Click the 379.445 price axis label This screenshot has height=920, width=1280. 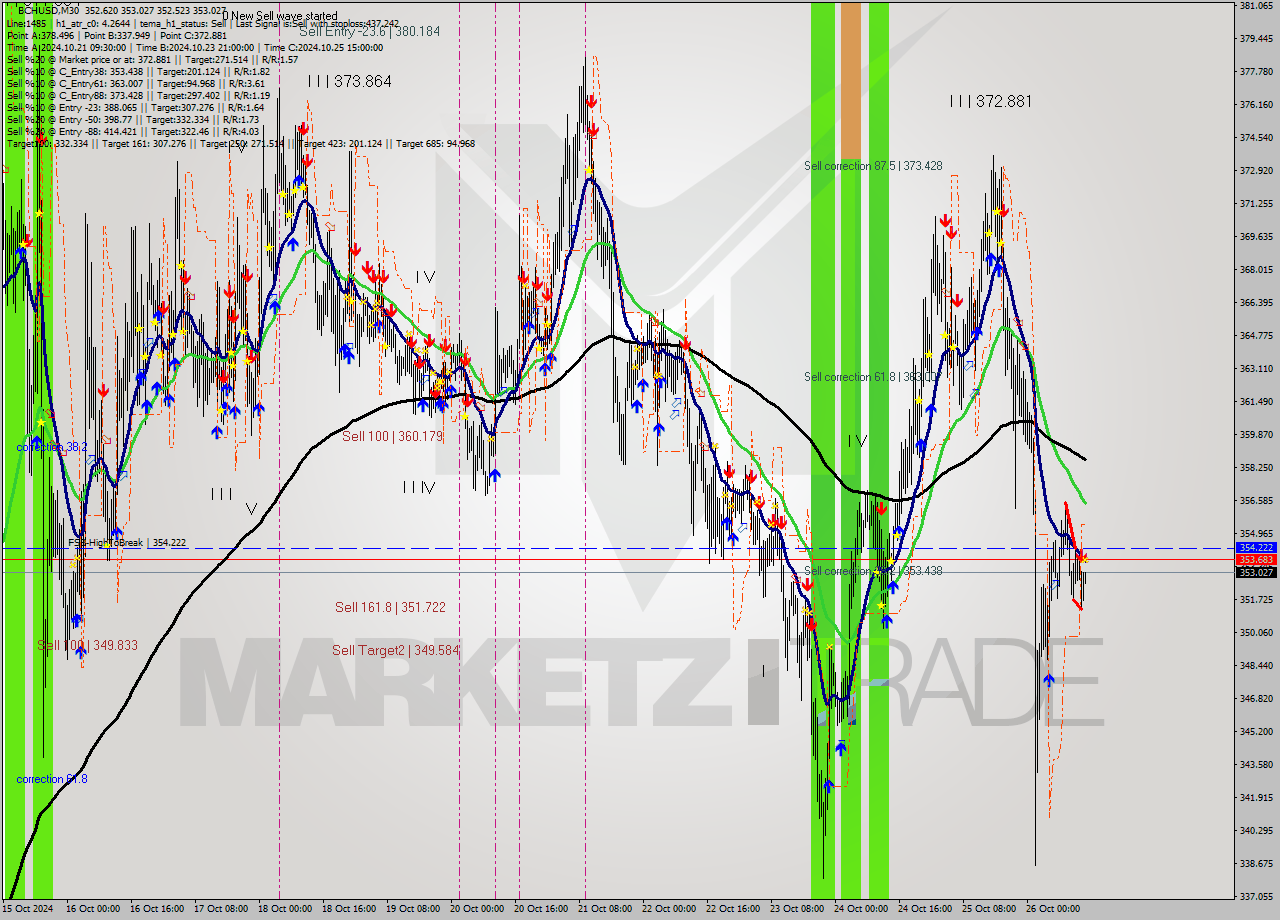click(1256, 39)
